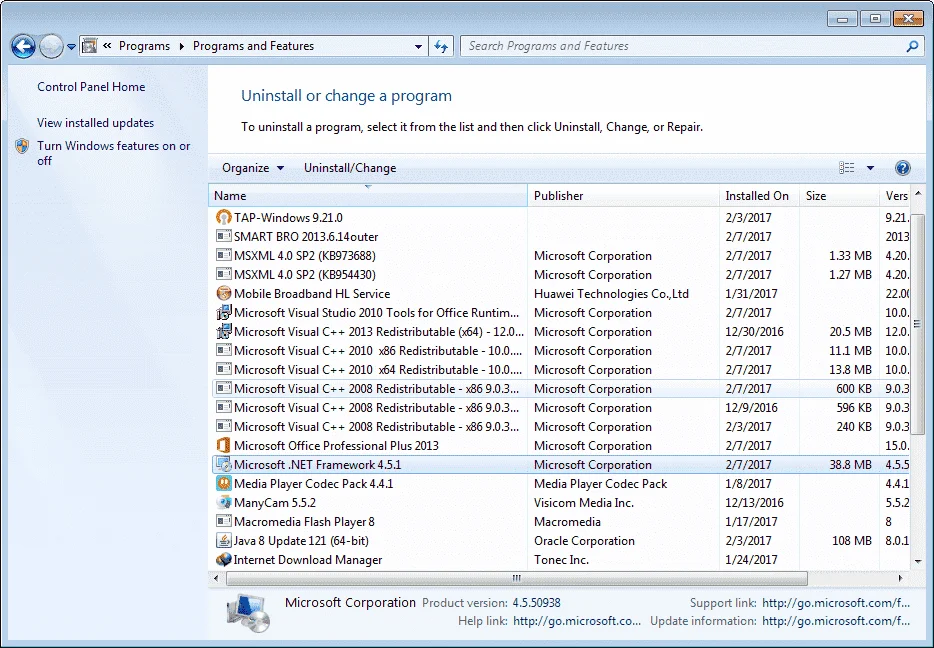Click the Back navigation arrow button

(x=23, y=46)
